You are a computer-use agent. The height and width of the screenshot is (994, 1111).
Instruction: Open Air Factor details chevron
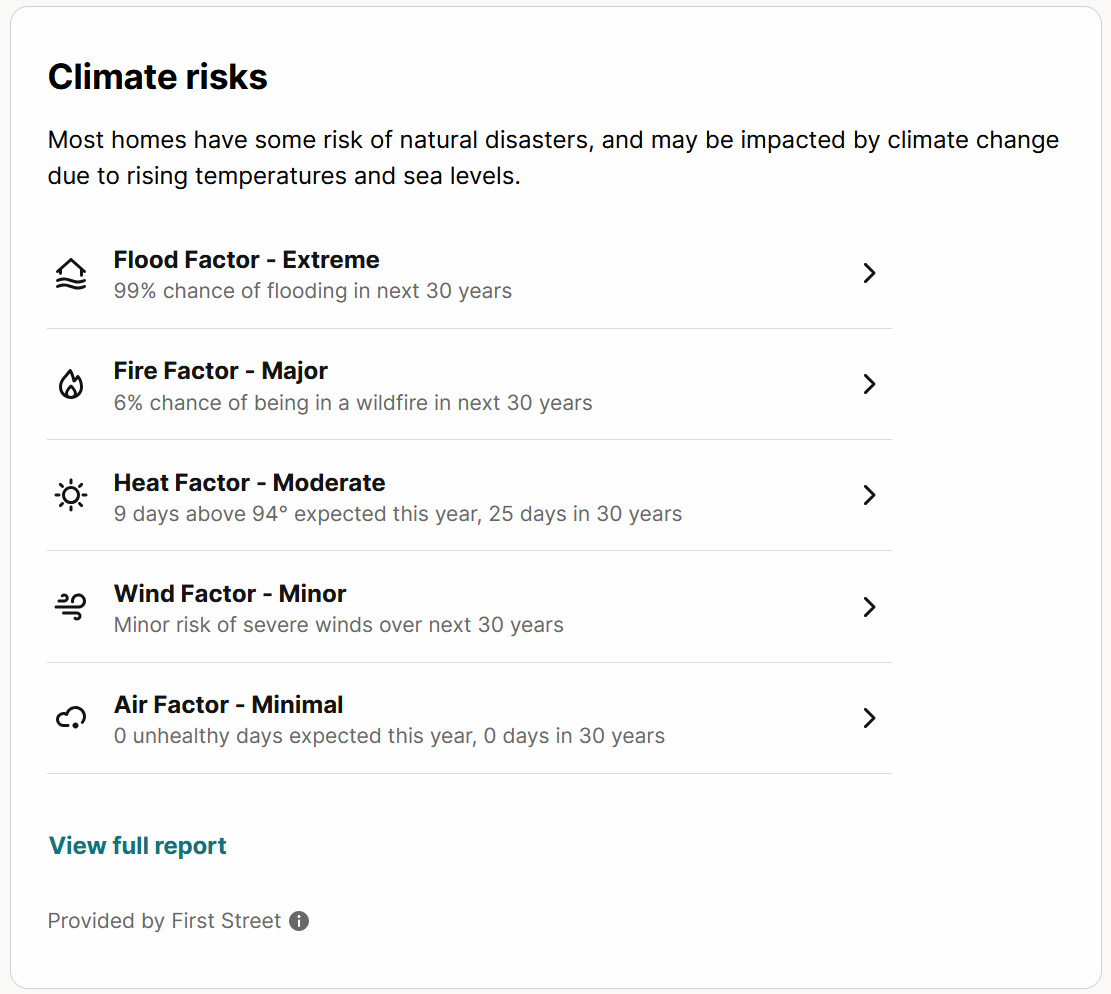pos(869,717)
